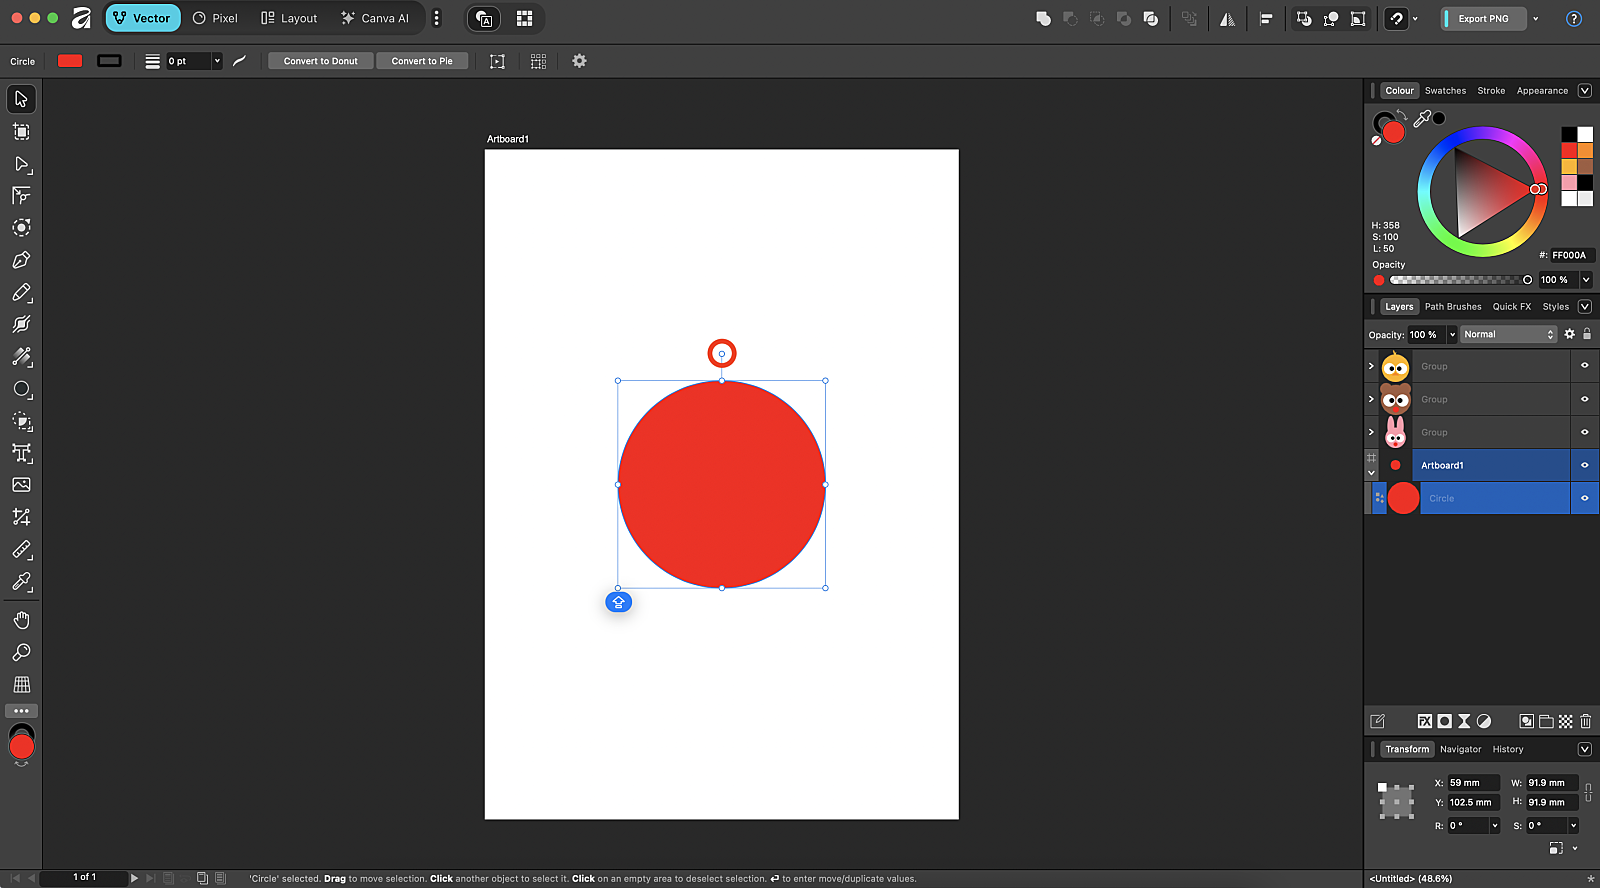Viewport: 1600px width, 888px height.
Task: Click the Export PNG button
Action: (1483, 18)
